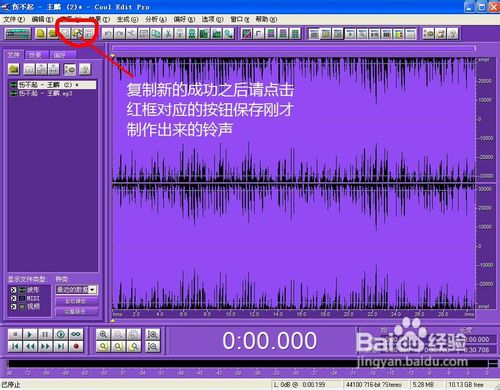
Task: Enable loop playback with the infinity button
Action: click(x=76, y=334)
